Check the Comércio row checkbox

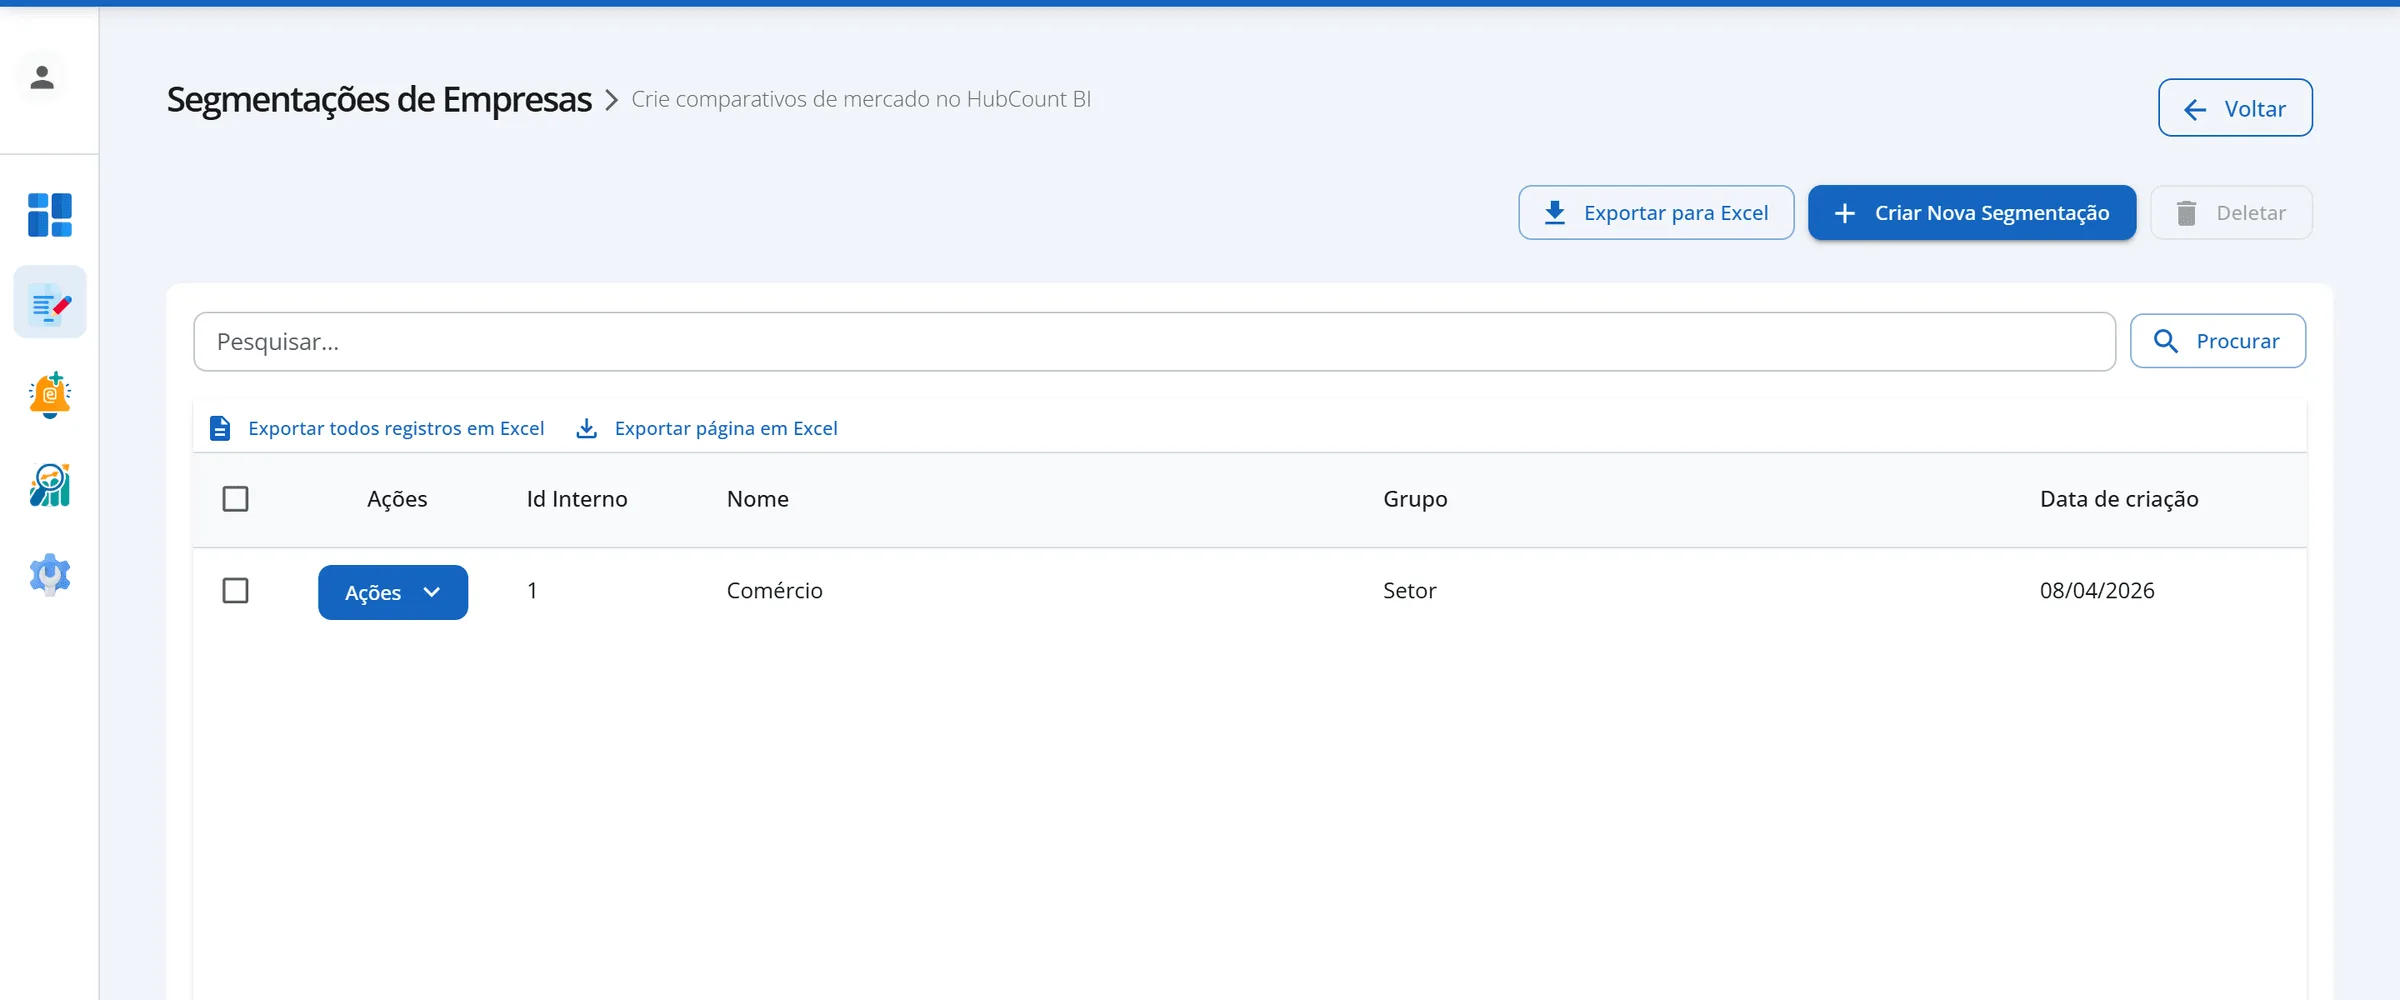pyautogui.click(x=235, y=591)
